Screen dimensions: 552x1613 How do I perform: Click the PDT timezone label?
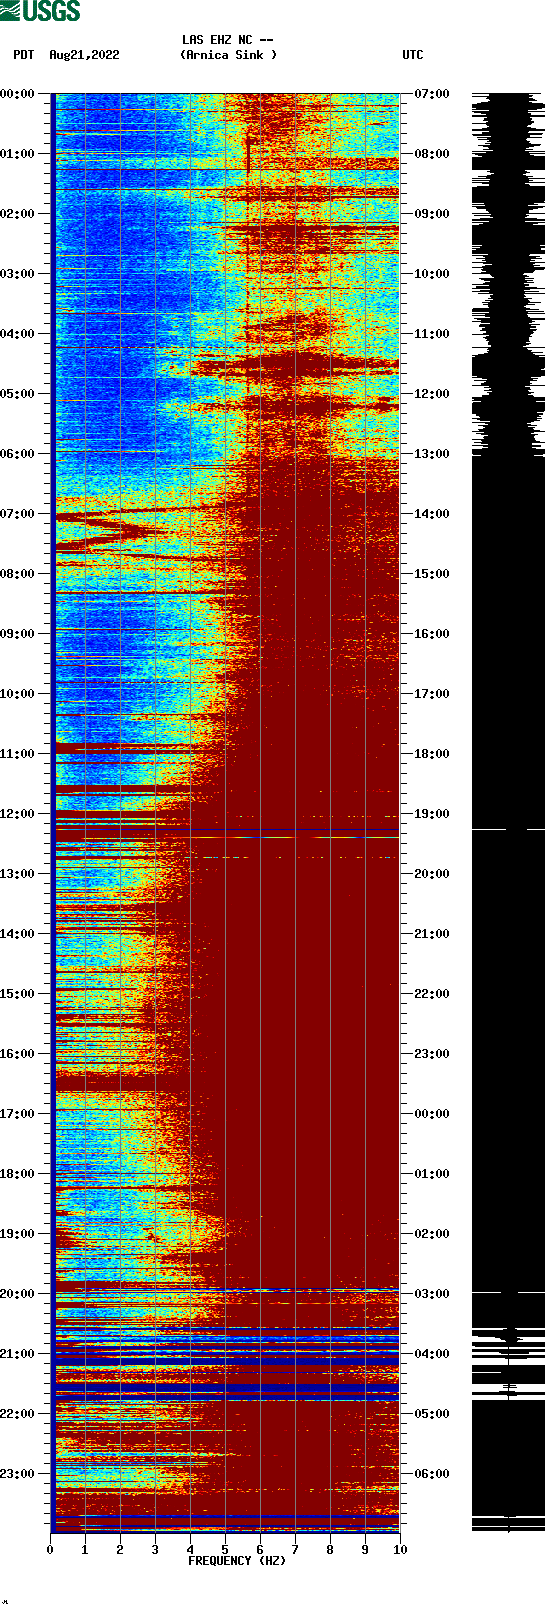[24, 55]
